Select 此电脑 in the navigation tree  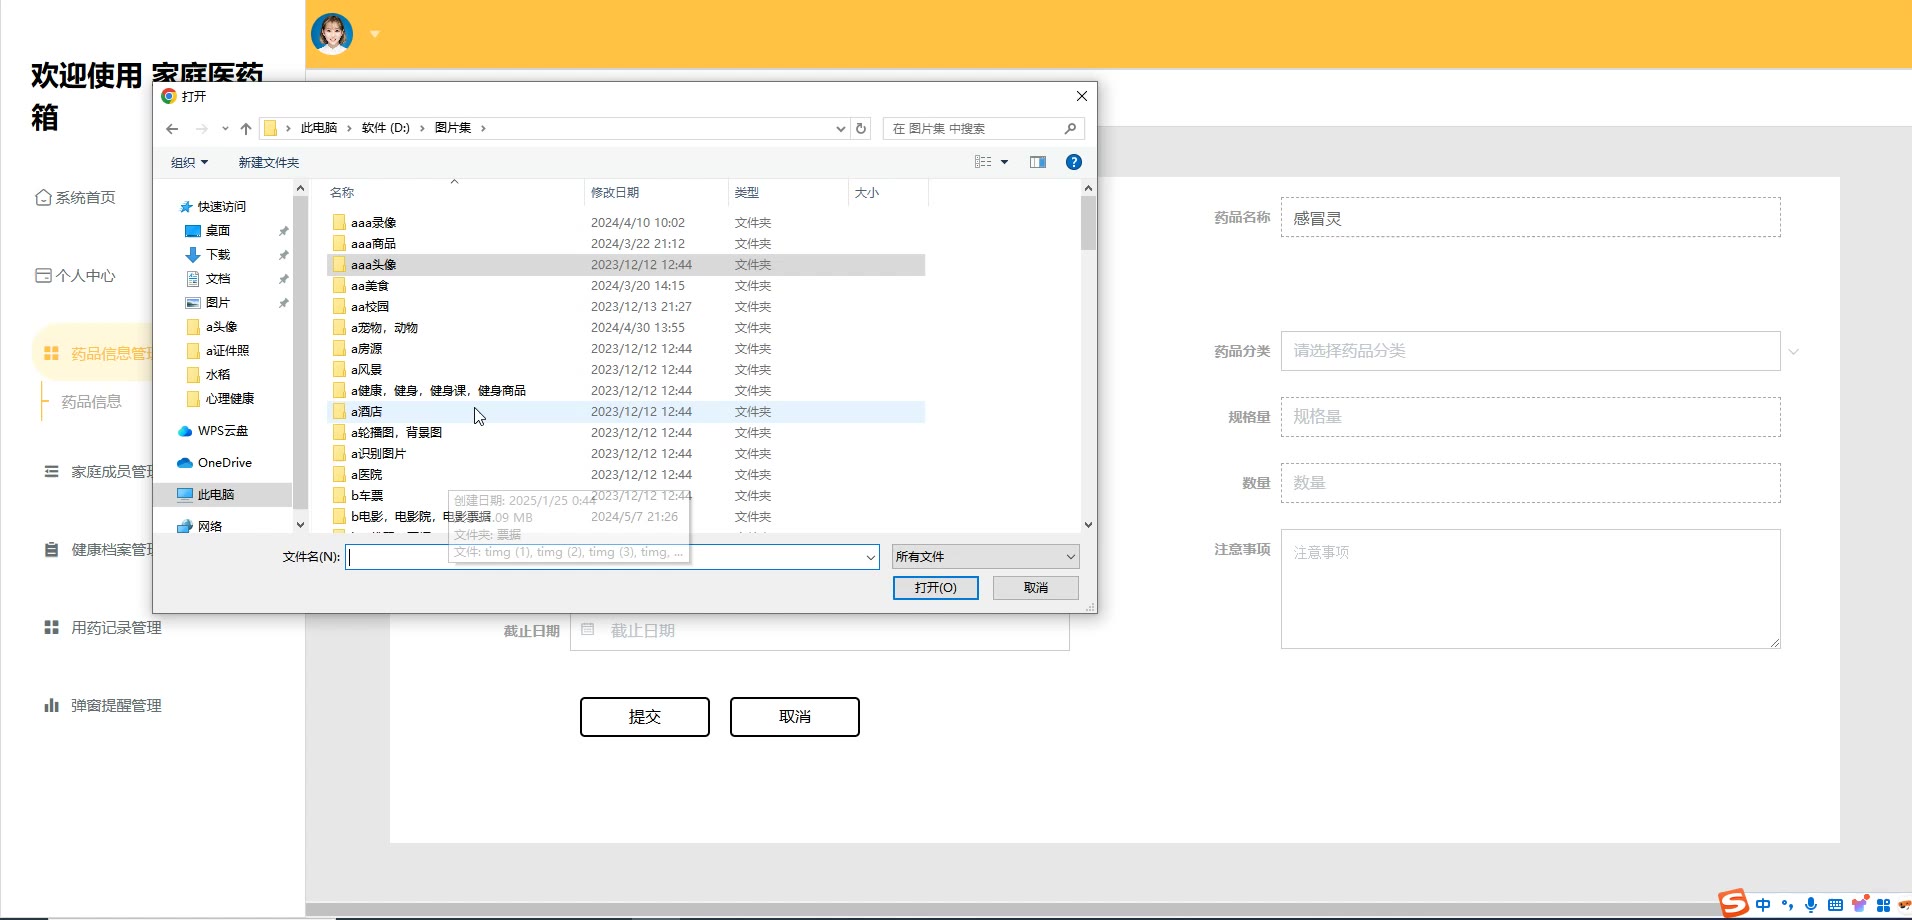tap(215, 495)
